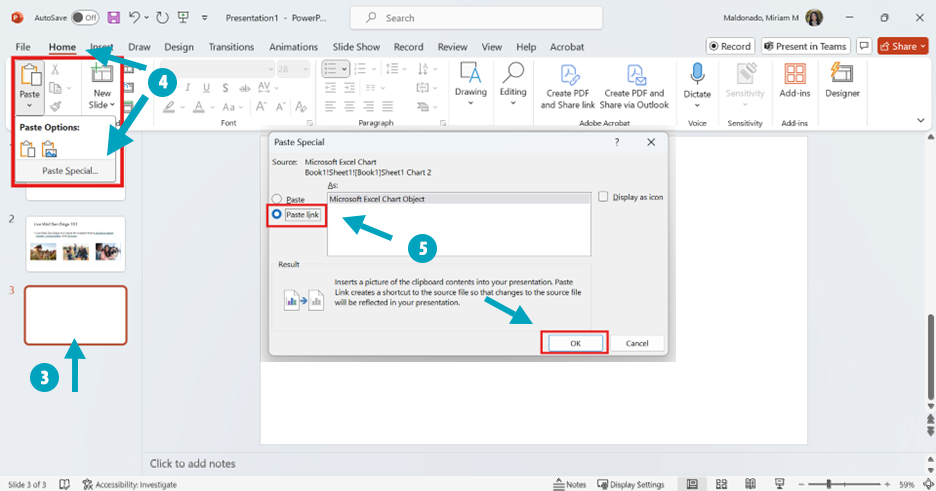Click Create PDF and Share via Outlook

click(x=635, y=87)
